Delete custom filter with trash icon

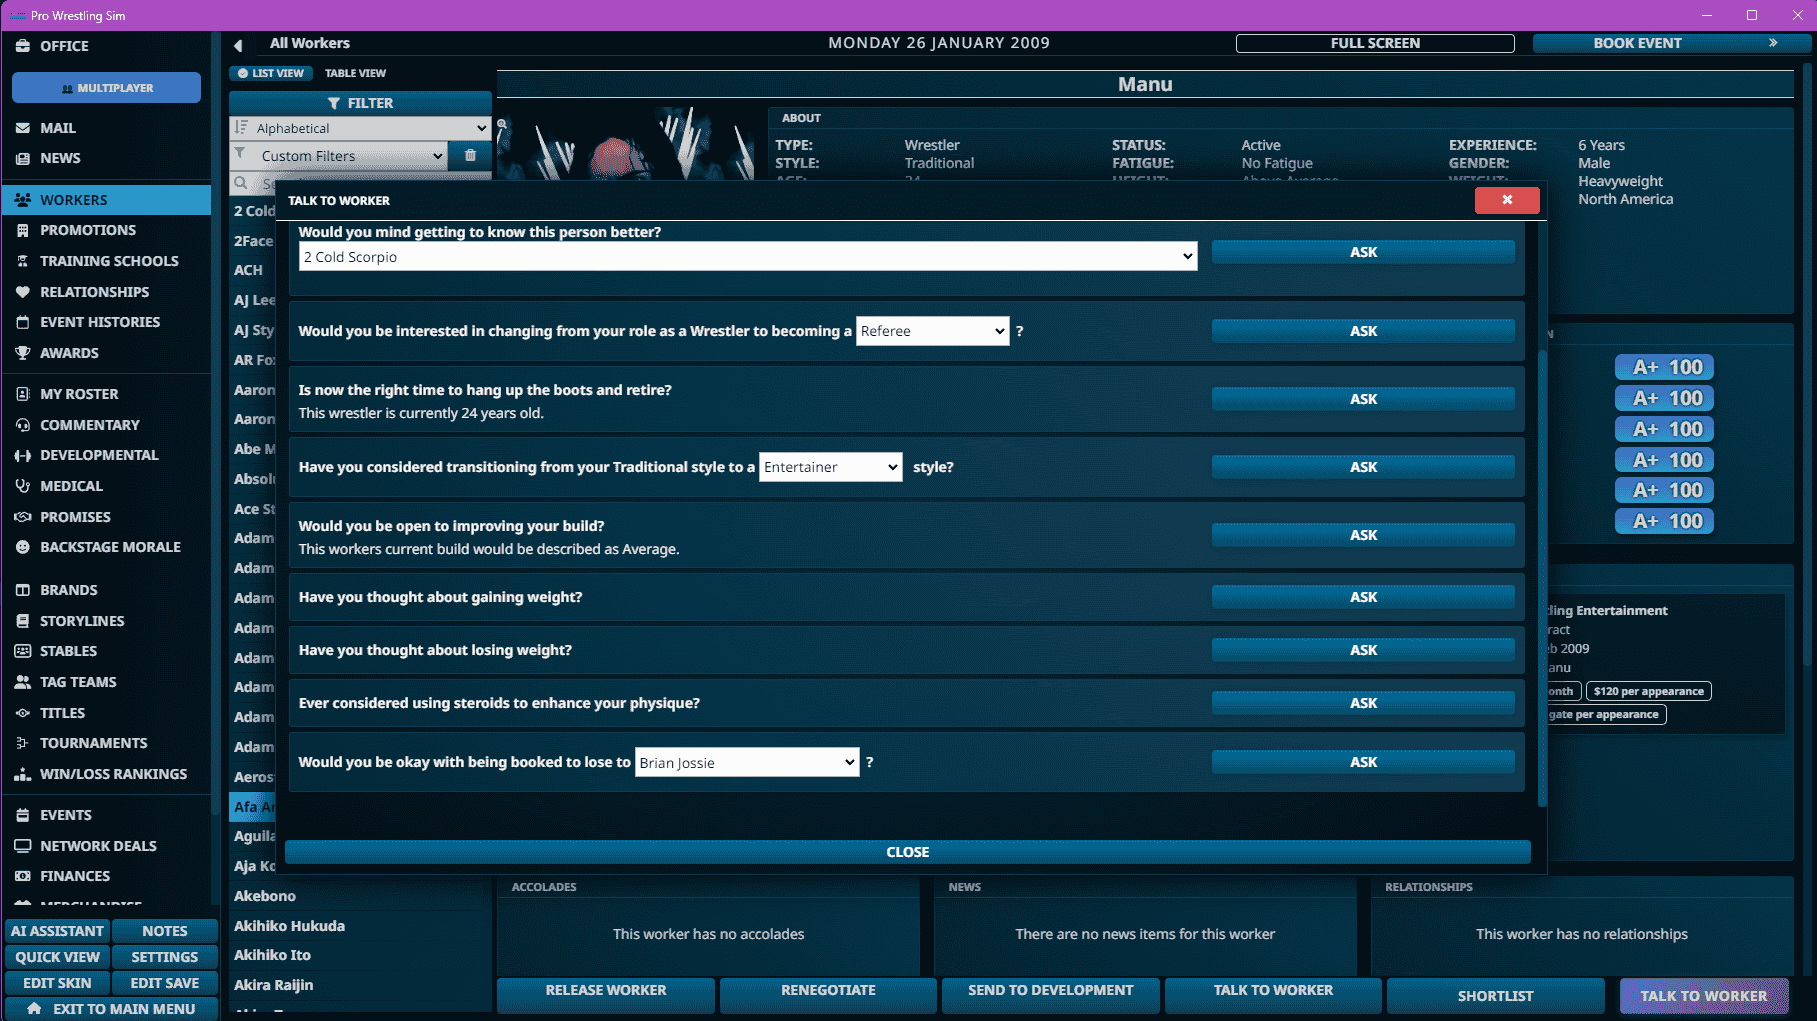(470, 156)
